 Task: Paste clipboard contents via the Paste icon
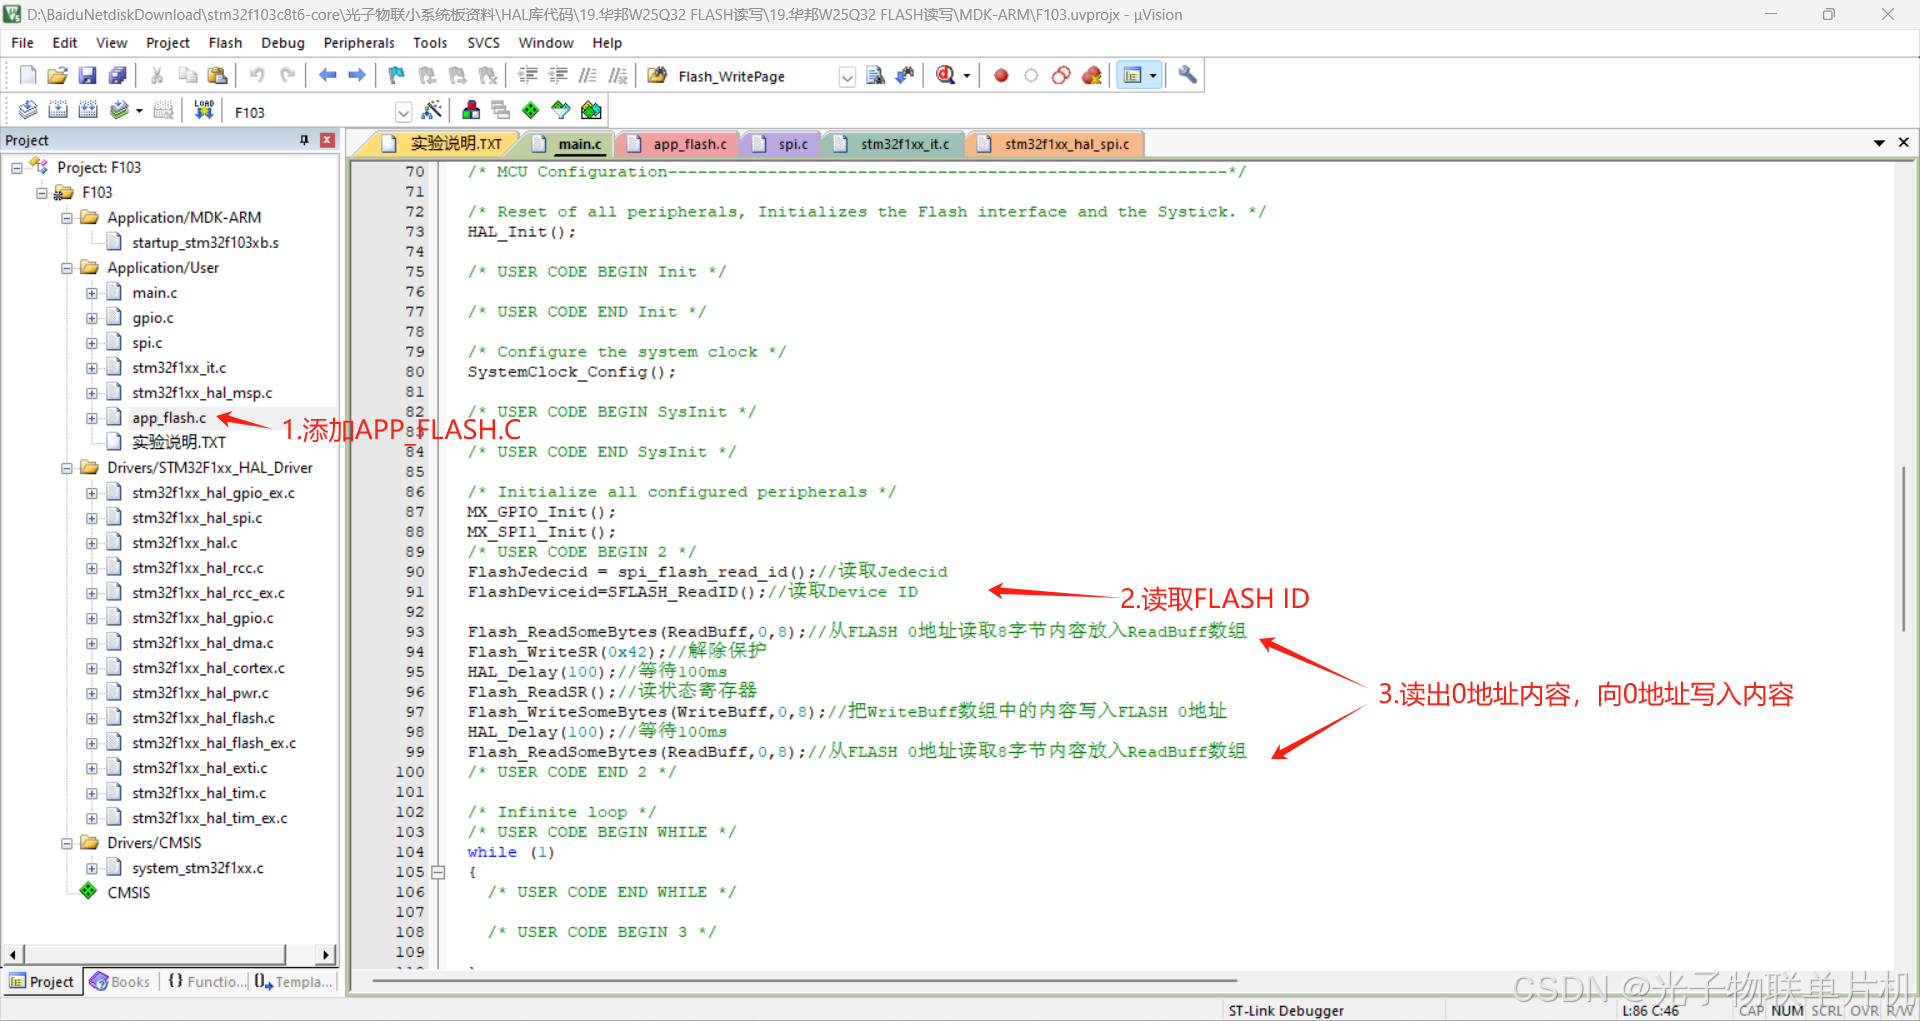pos(217,76)
